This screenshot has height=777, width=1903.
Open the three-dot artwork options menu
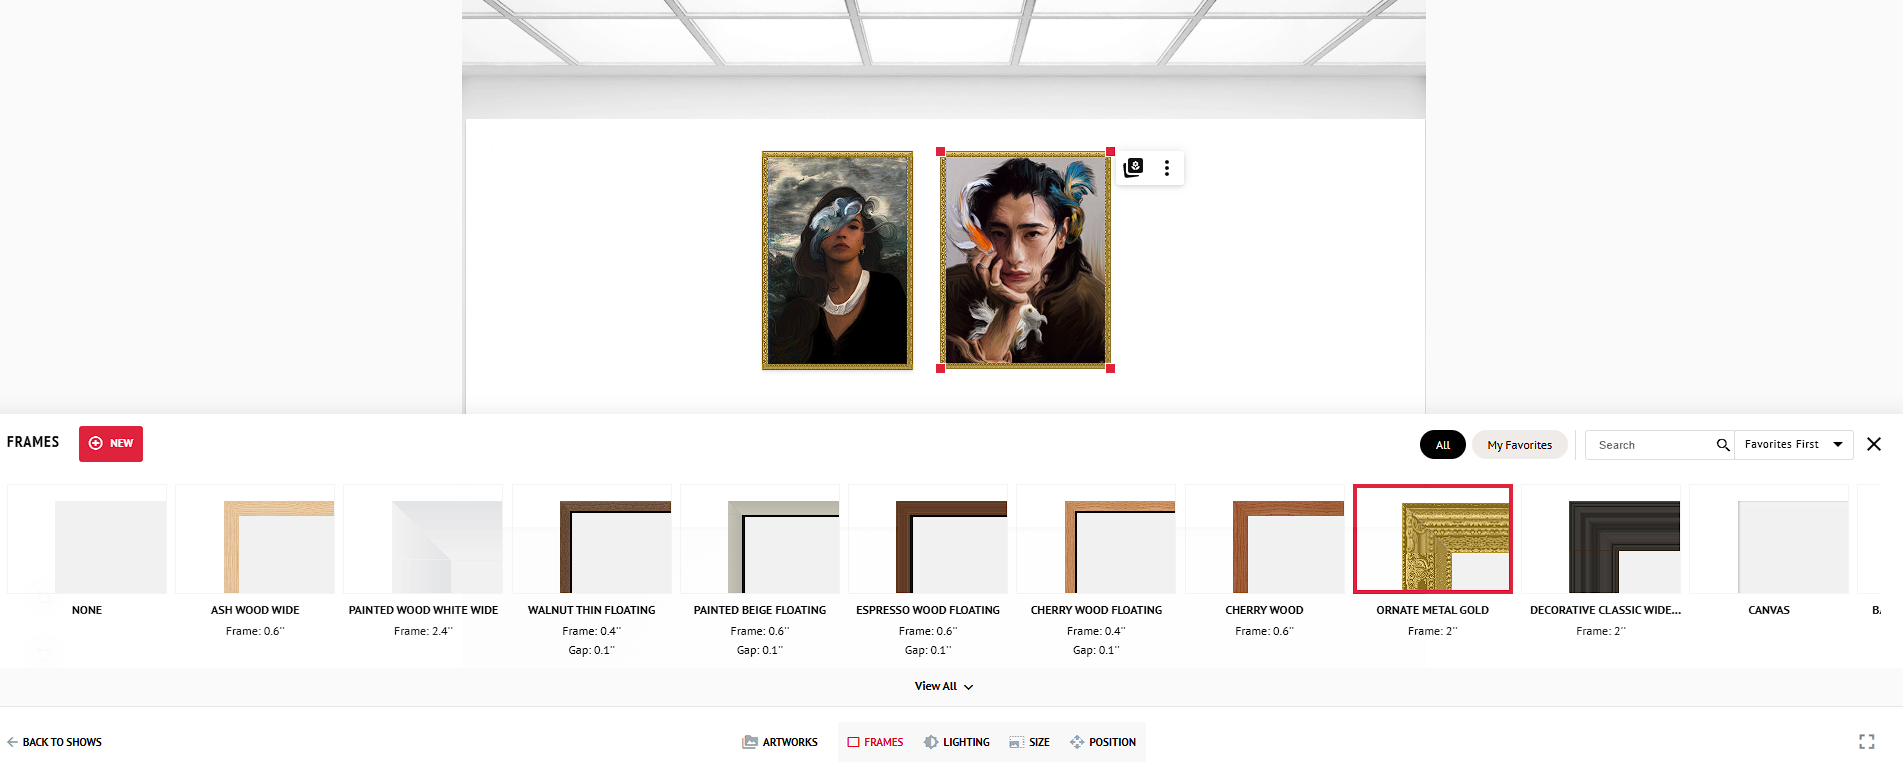coord(1166,168)
